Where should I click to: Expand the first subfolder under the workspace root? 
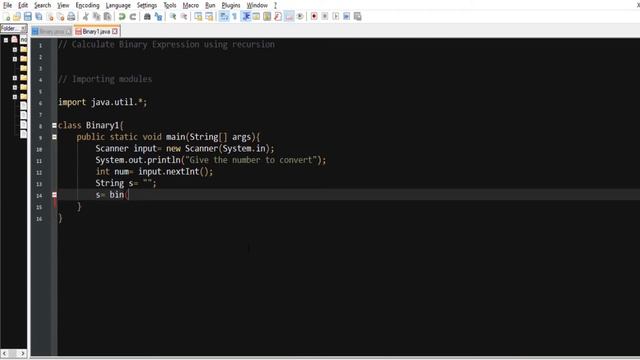coord(15,50)
